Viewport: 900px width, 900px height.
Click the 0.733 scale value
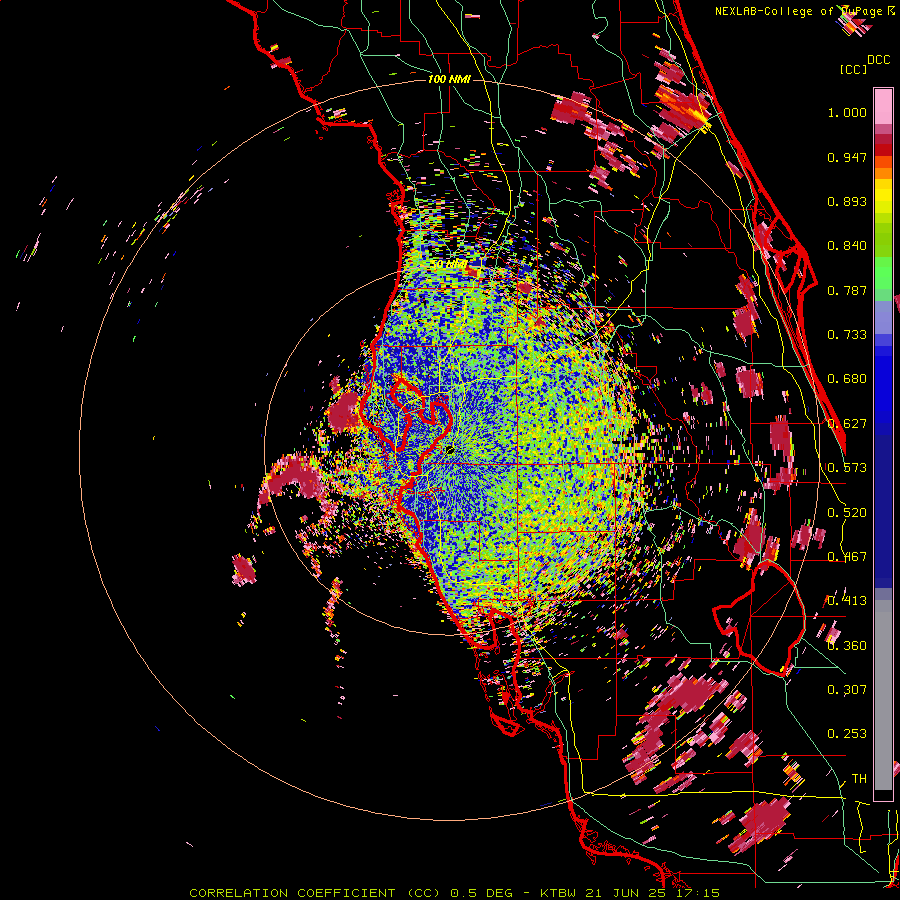[x=847, y=335]
